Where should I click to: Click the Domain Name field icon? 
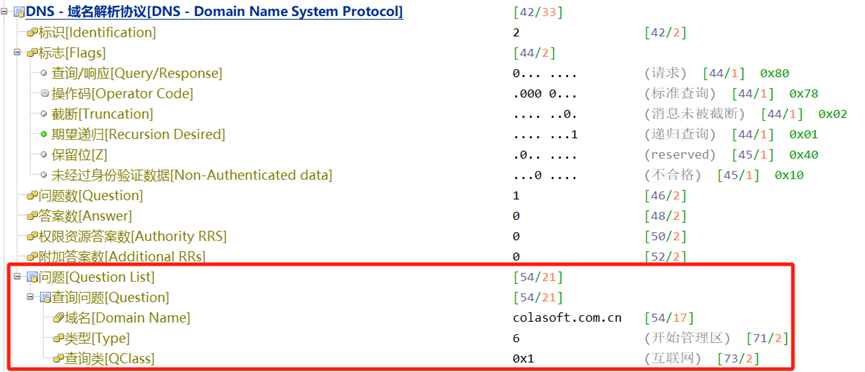point(58,318)
